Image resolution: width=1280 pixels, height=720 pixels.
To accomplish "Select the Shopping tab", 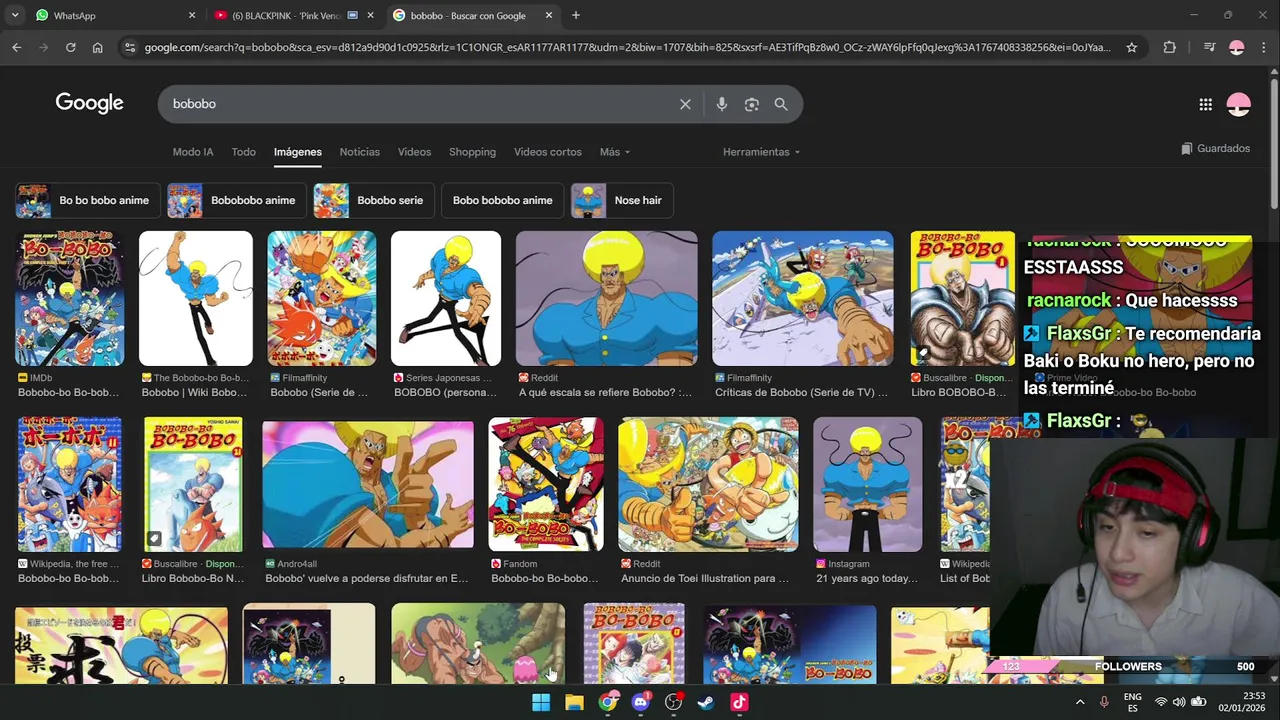I will (x=472, y=152).
